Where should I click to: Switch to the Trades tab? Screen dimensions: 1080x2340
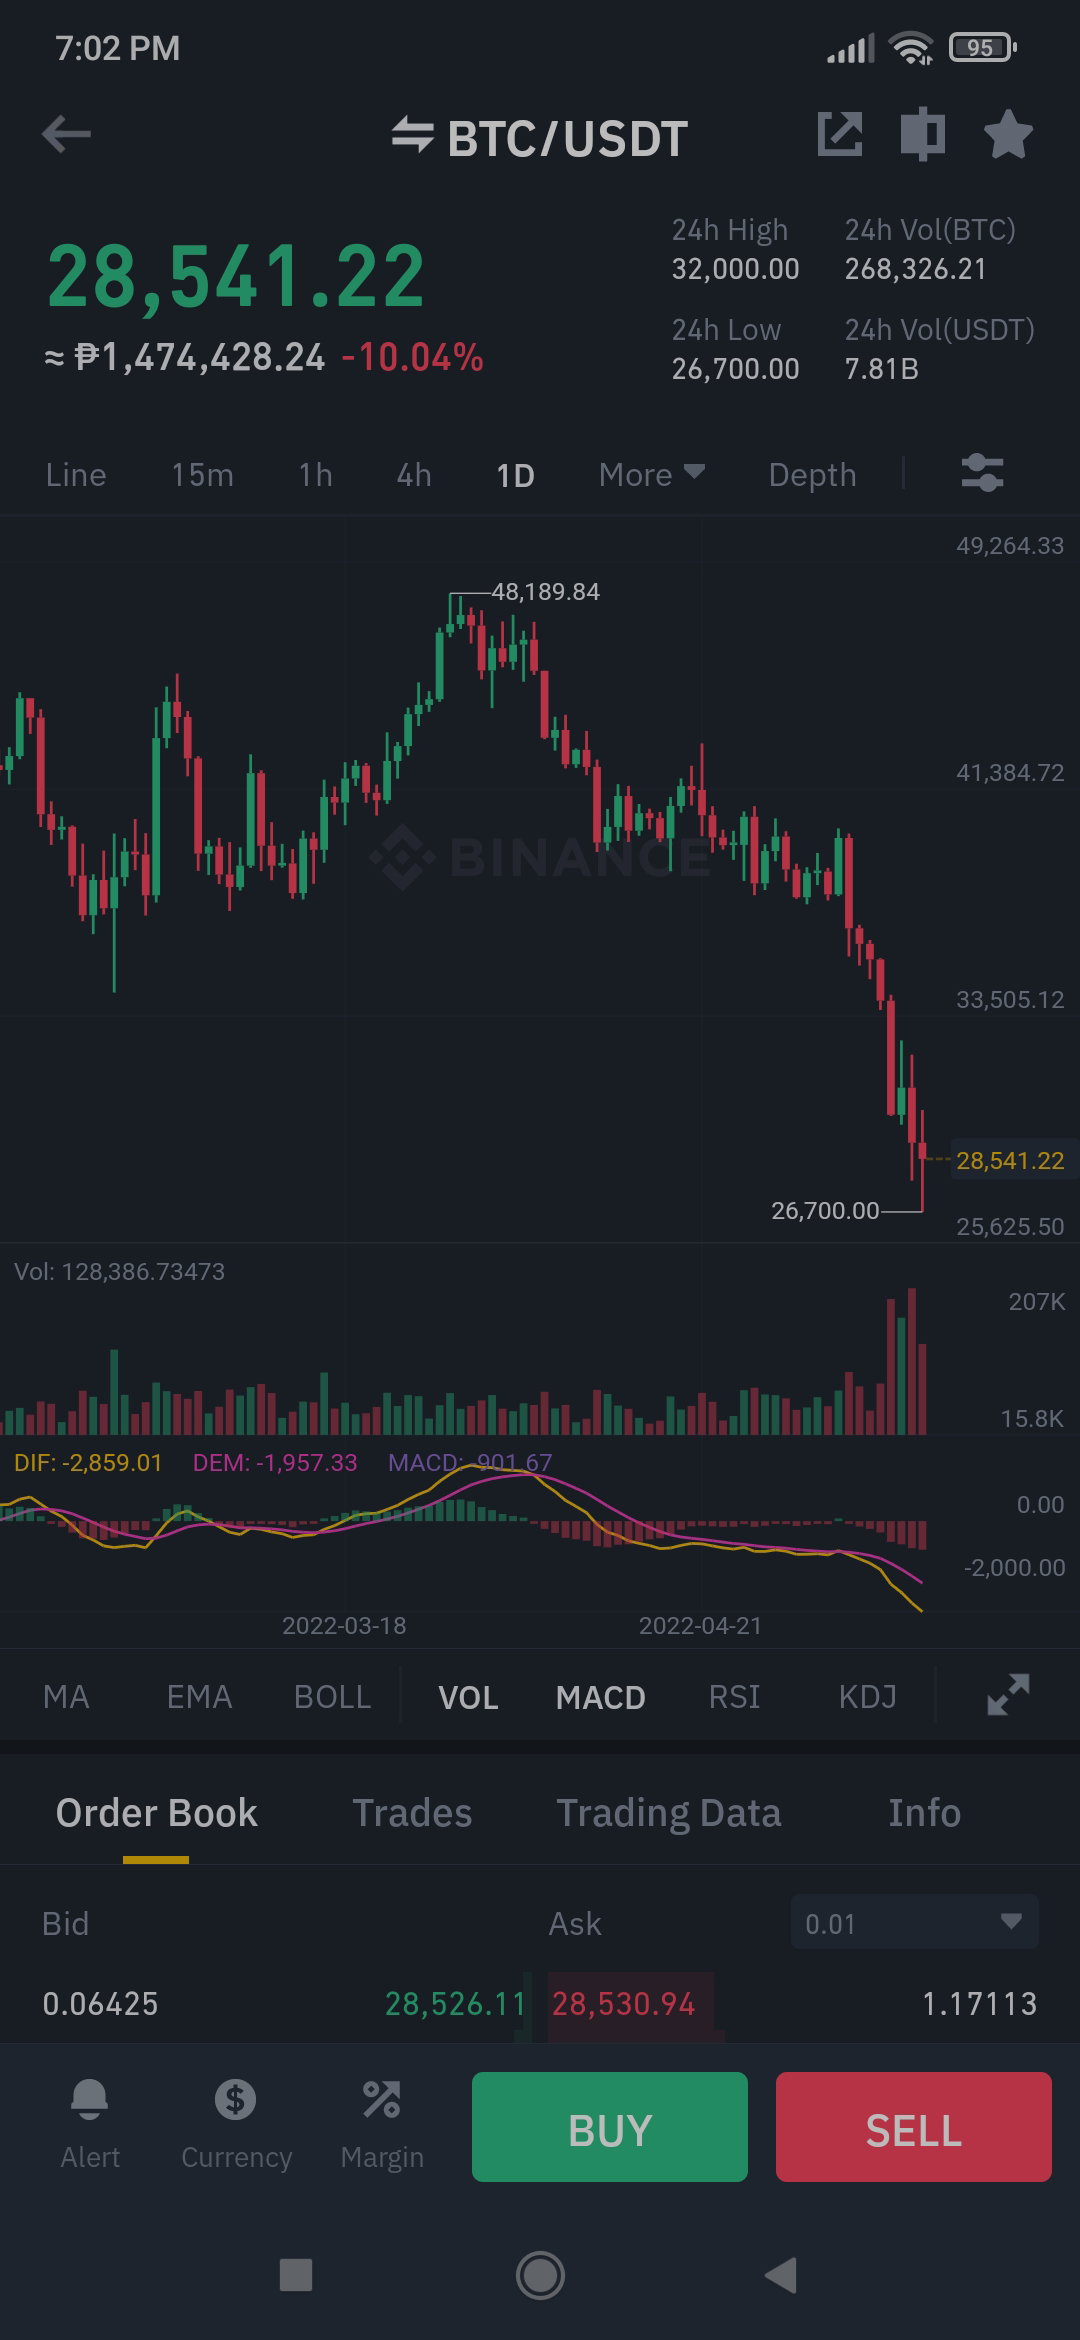tap(412, 1813)
